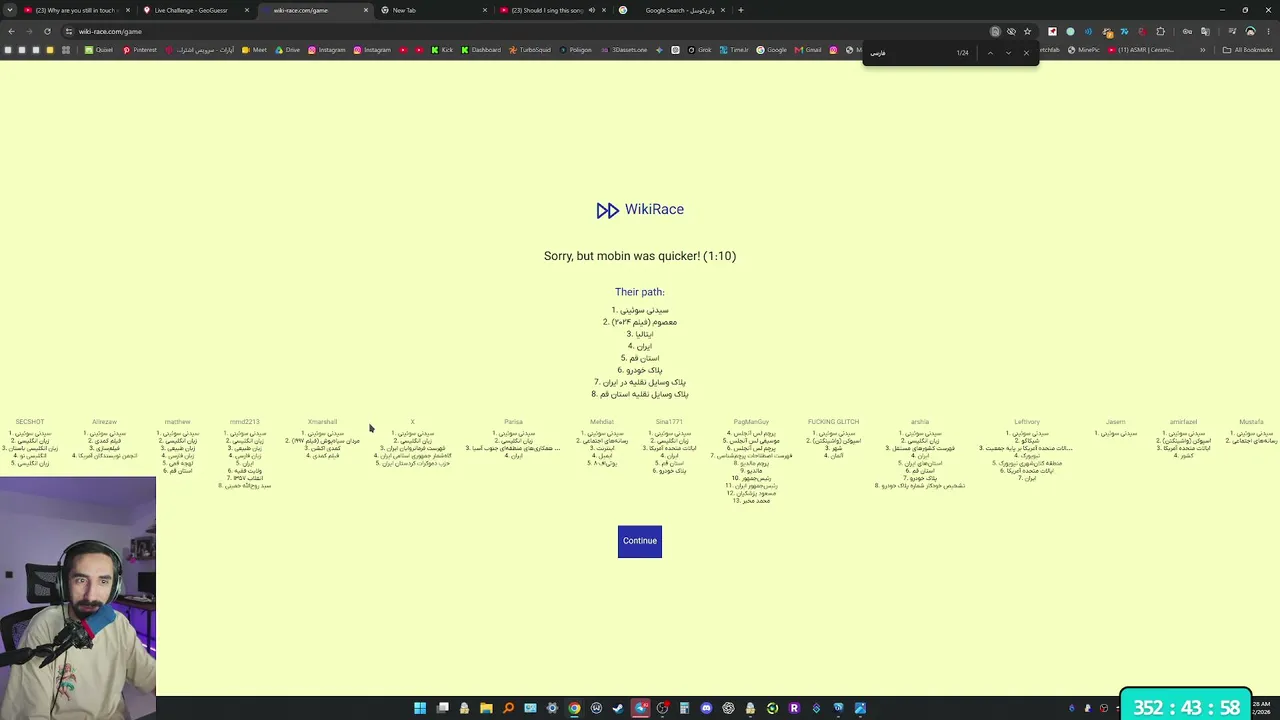1280x720 pixels.
Task: Close the find bar
Action: point(1026,52)
